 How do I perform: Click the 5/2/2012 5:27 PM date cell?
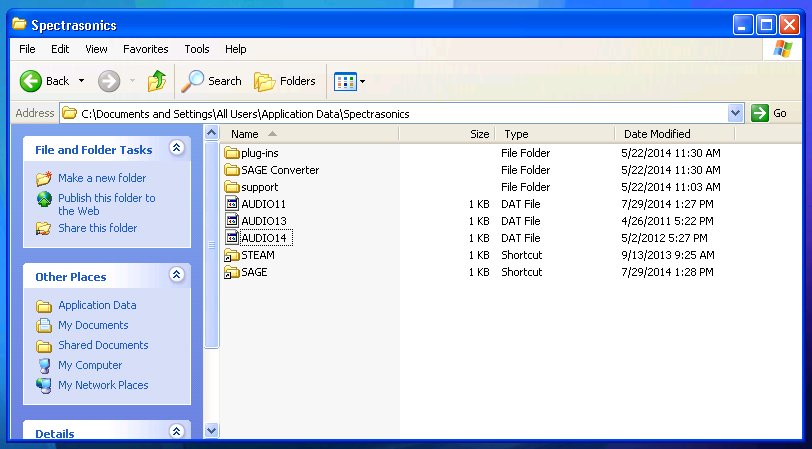point(664,238)
